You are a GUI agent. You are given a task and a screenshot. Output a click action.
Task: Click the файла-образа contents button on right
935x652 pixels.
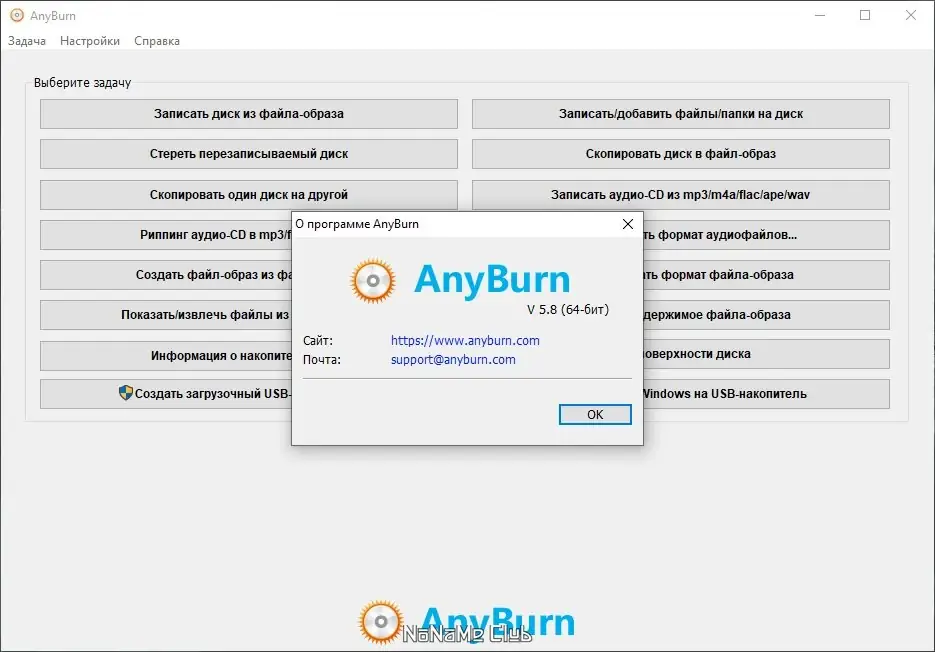click(766, 315)
